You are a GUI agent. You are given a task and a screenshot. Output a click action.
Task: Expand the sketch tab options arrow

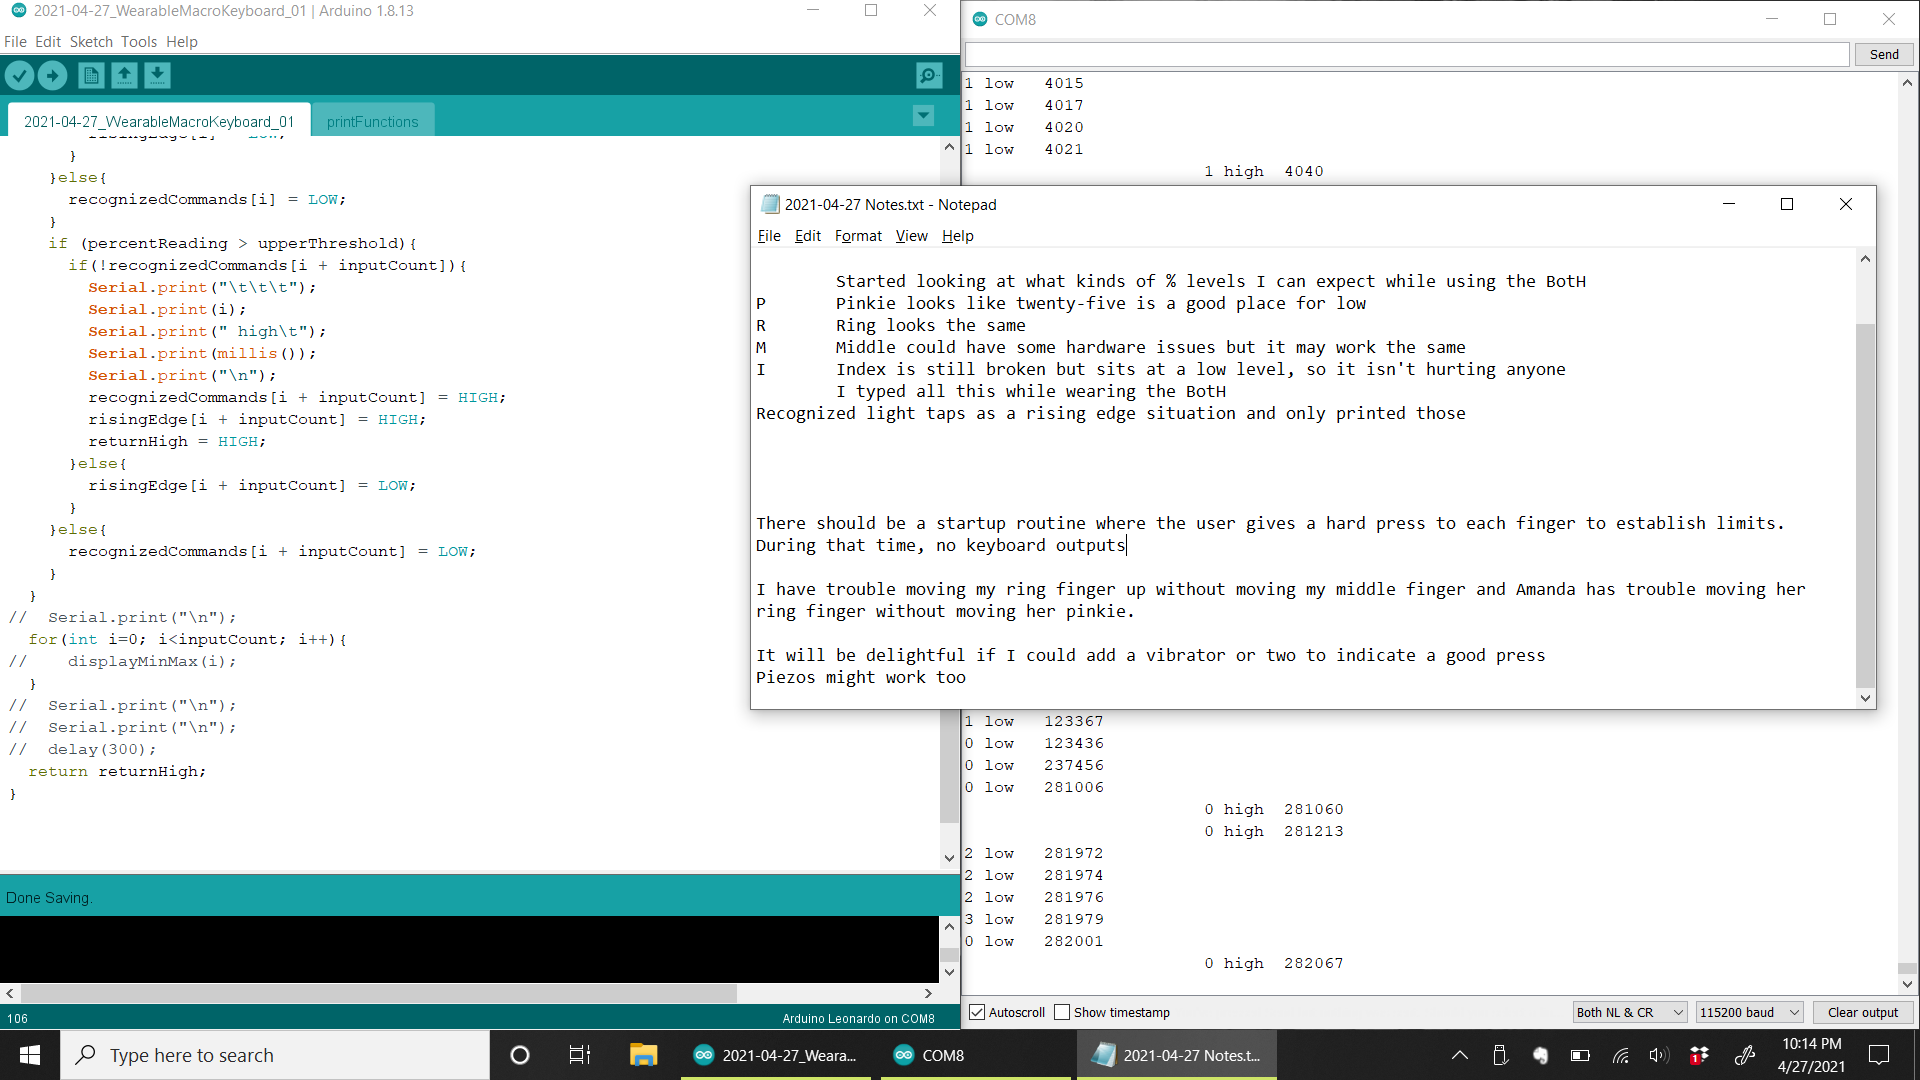point(923,116)
